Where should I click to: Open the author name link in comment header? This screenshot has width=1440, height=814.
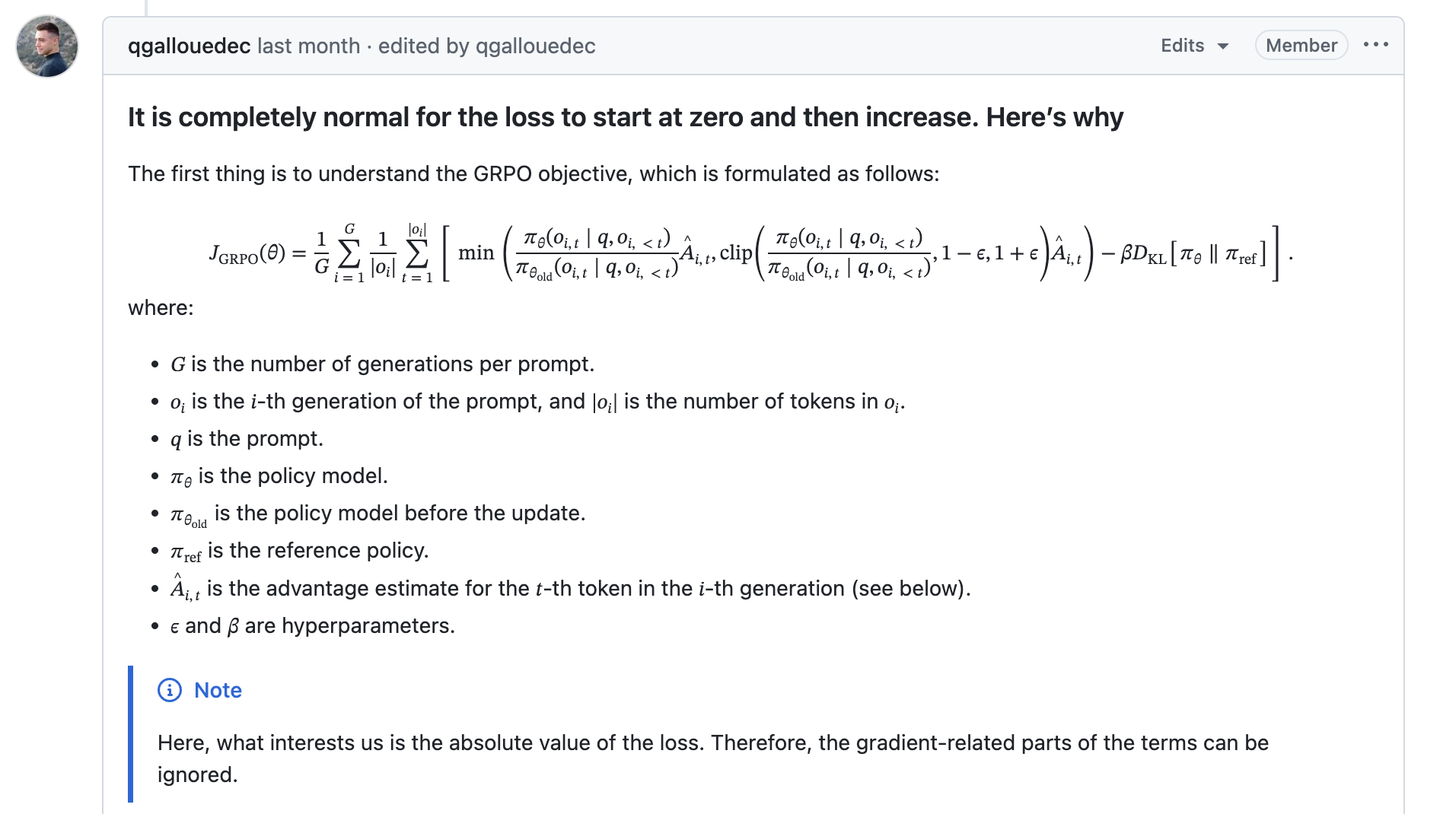point(189,46)
